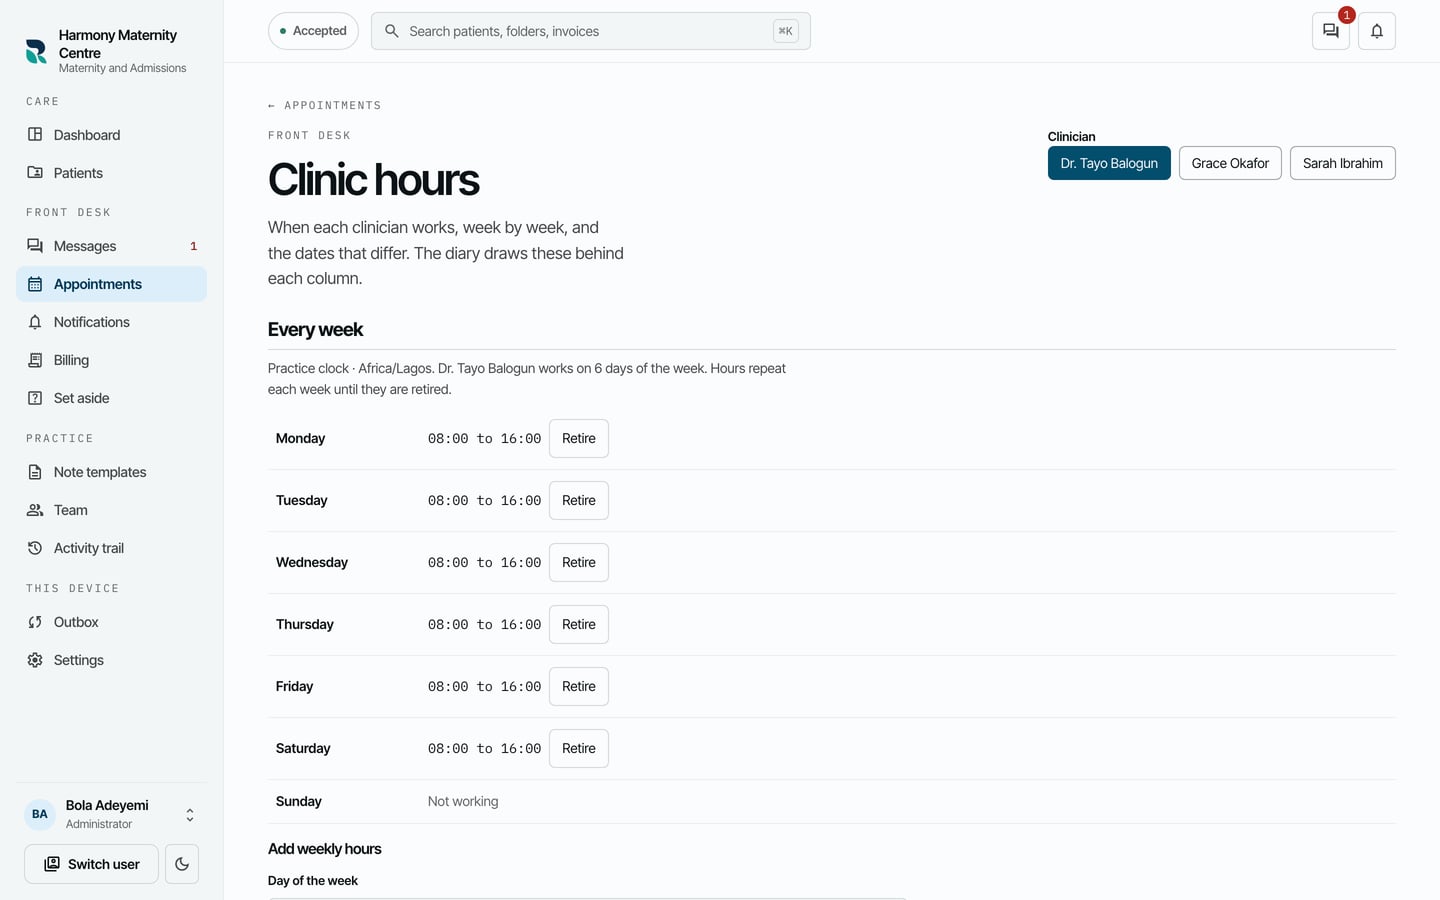Click the Switch user button
This screenshot has width=1440, height=900.
(91, 864)
